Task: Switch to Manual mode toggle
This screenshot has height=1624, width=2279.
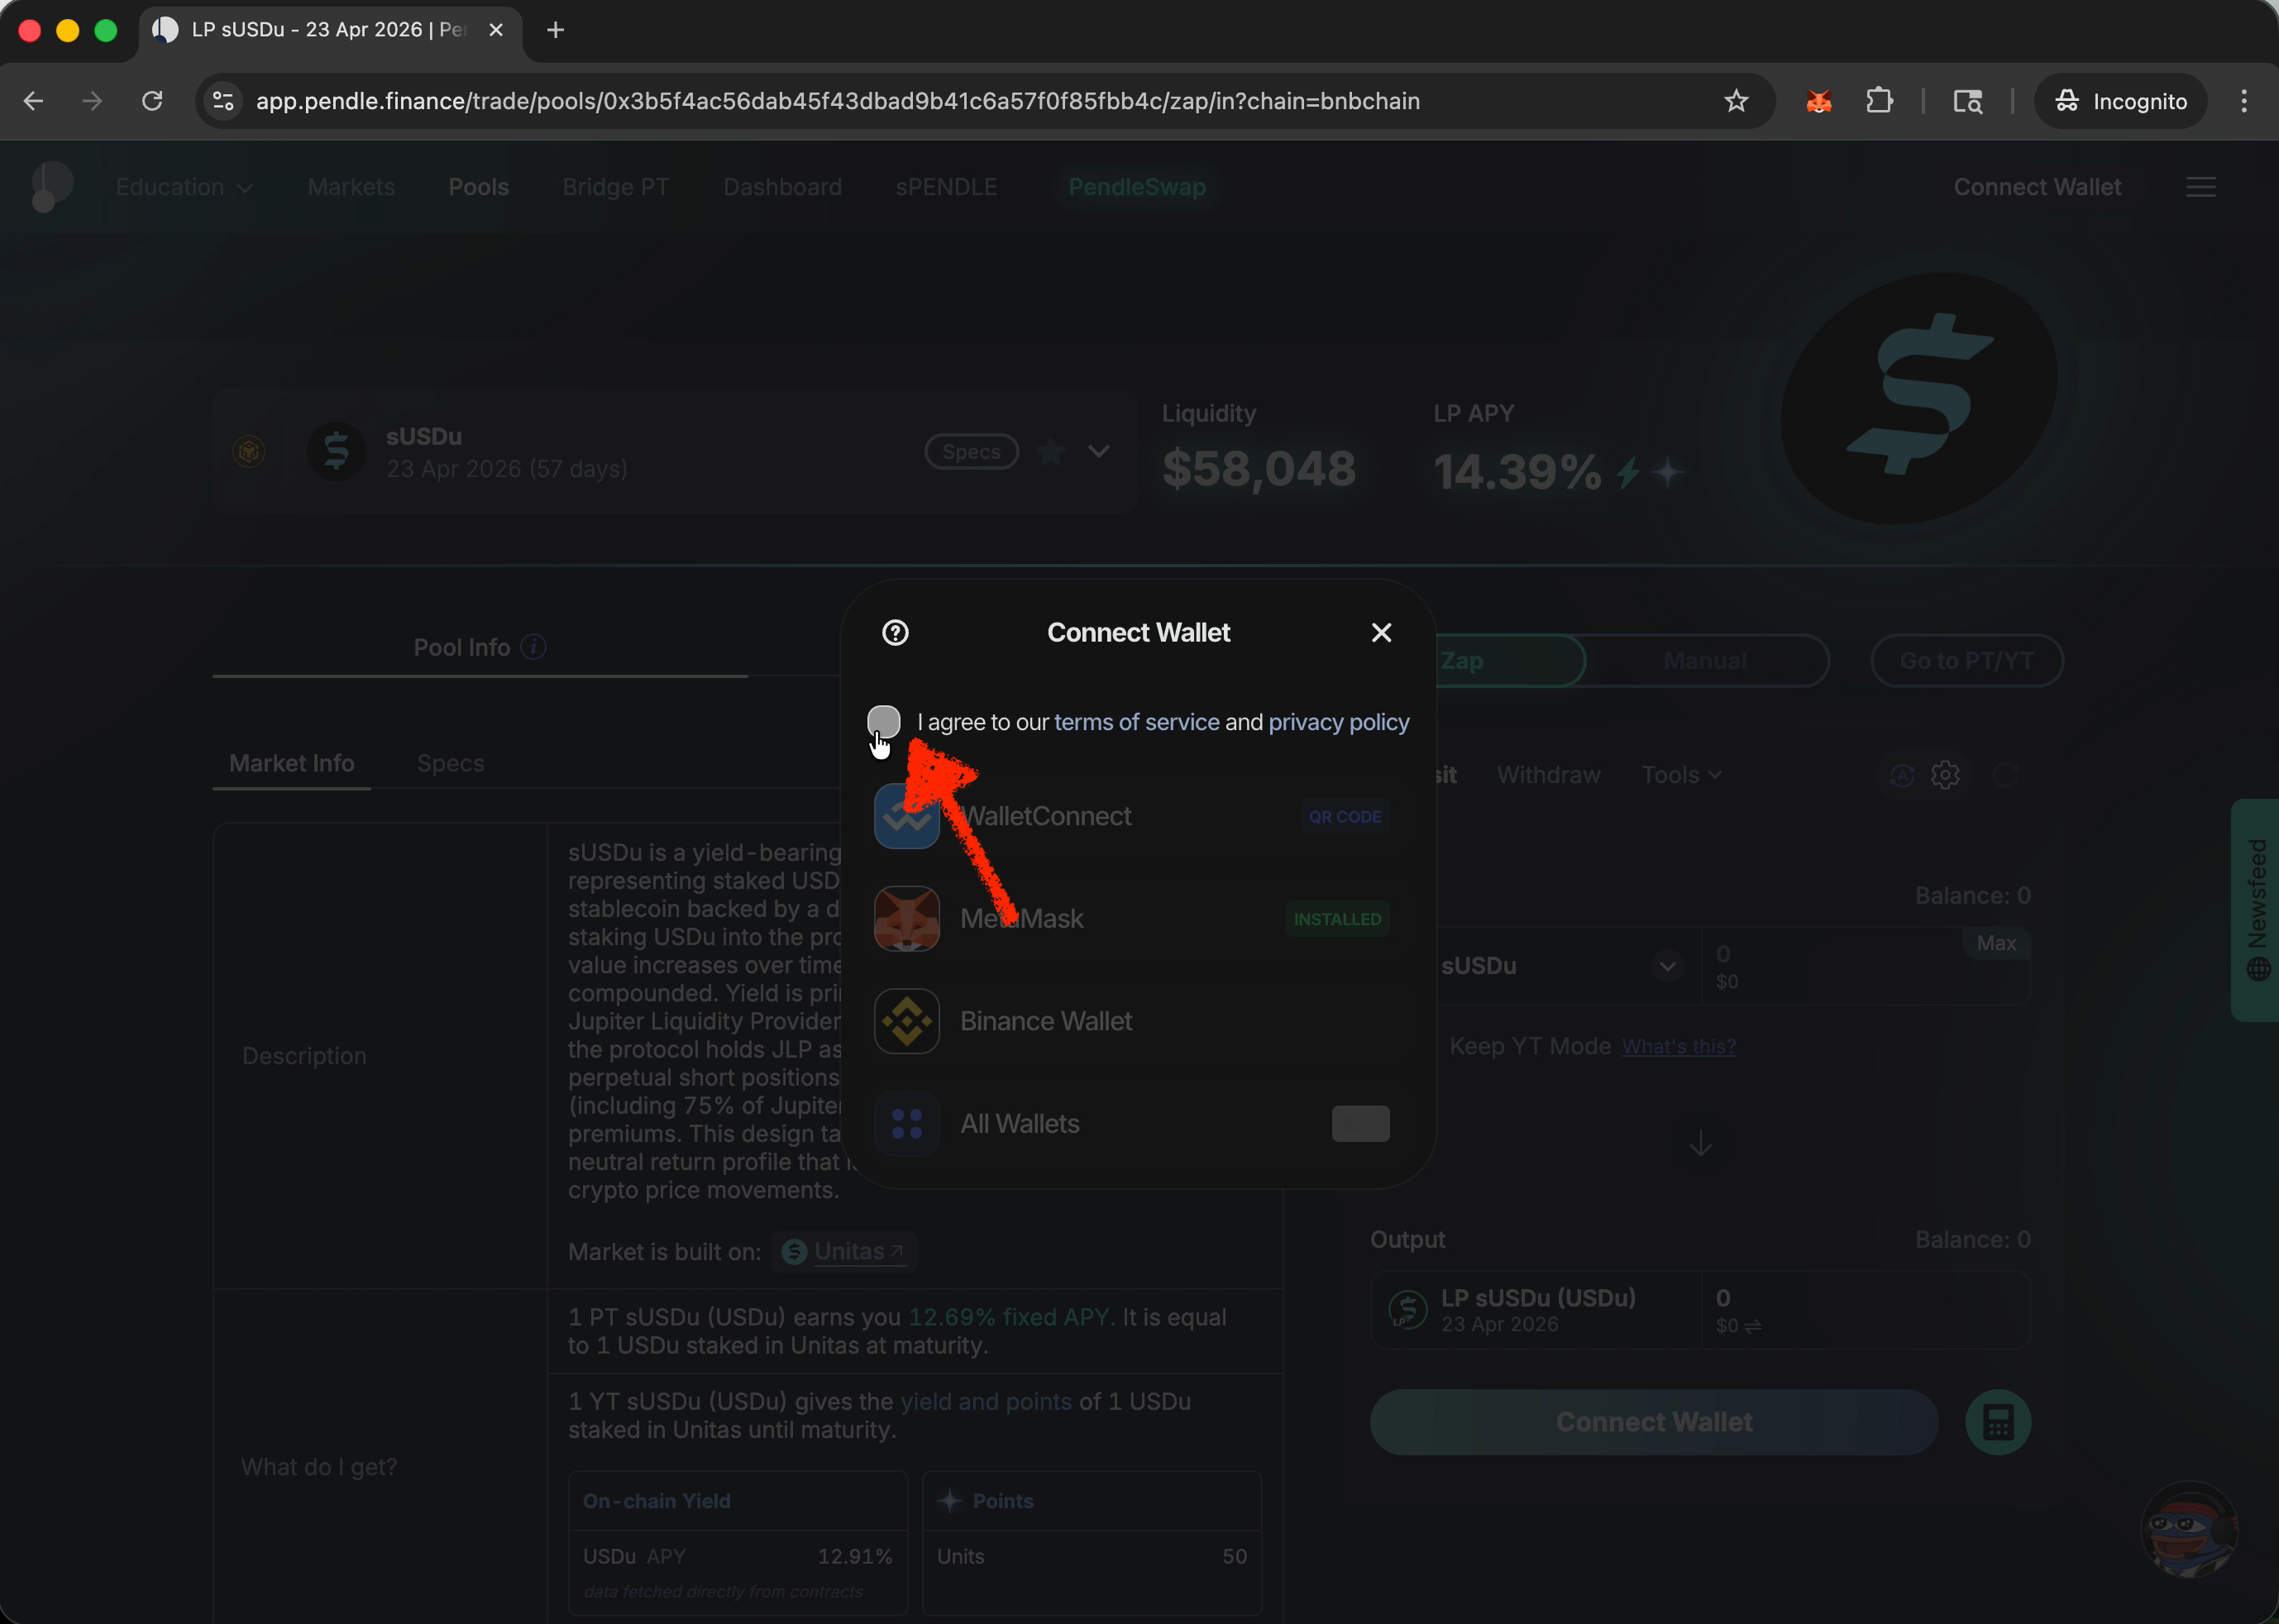Action: point(1704,661)
